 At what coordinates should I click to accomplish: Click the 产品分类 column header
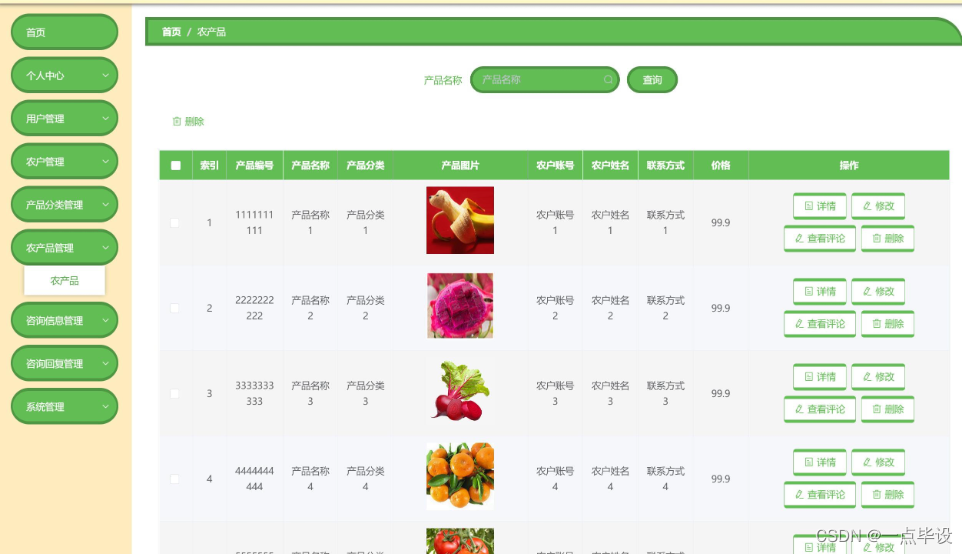pyautogui.click(x=365, y=166)
